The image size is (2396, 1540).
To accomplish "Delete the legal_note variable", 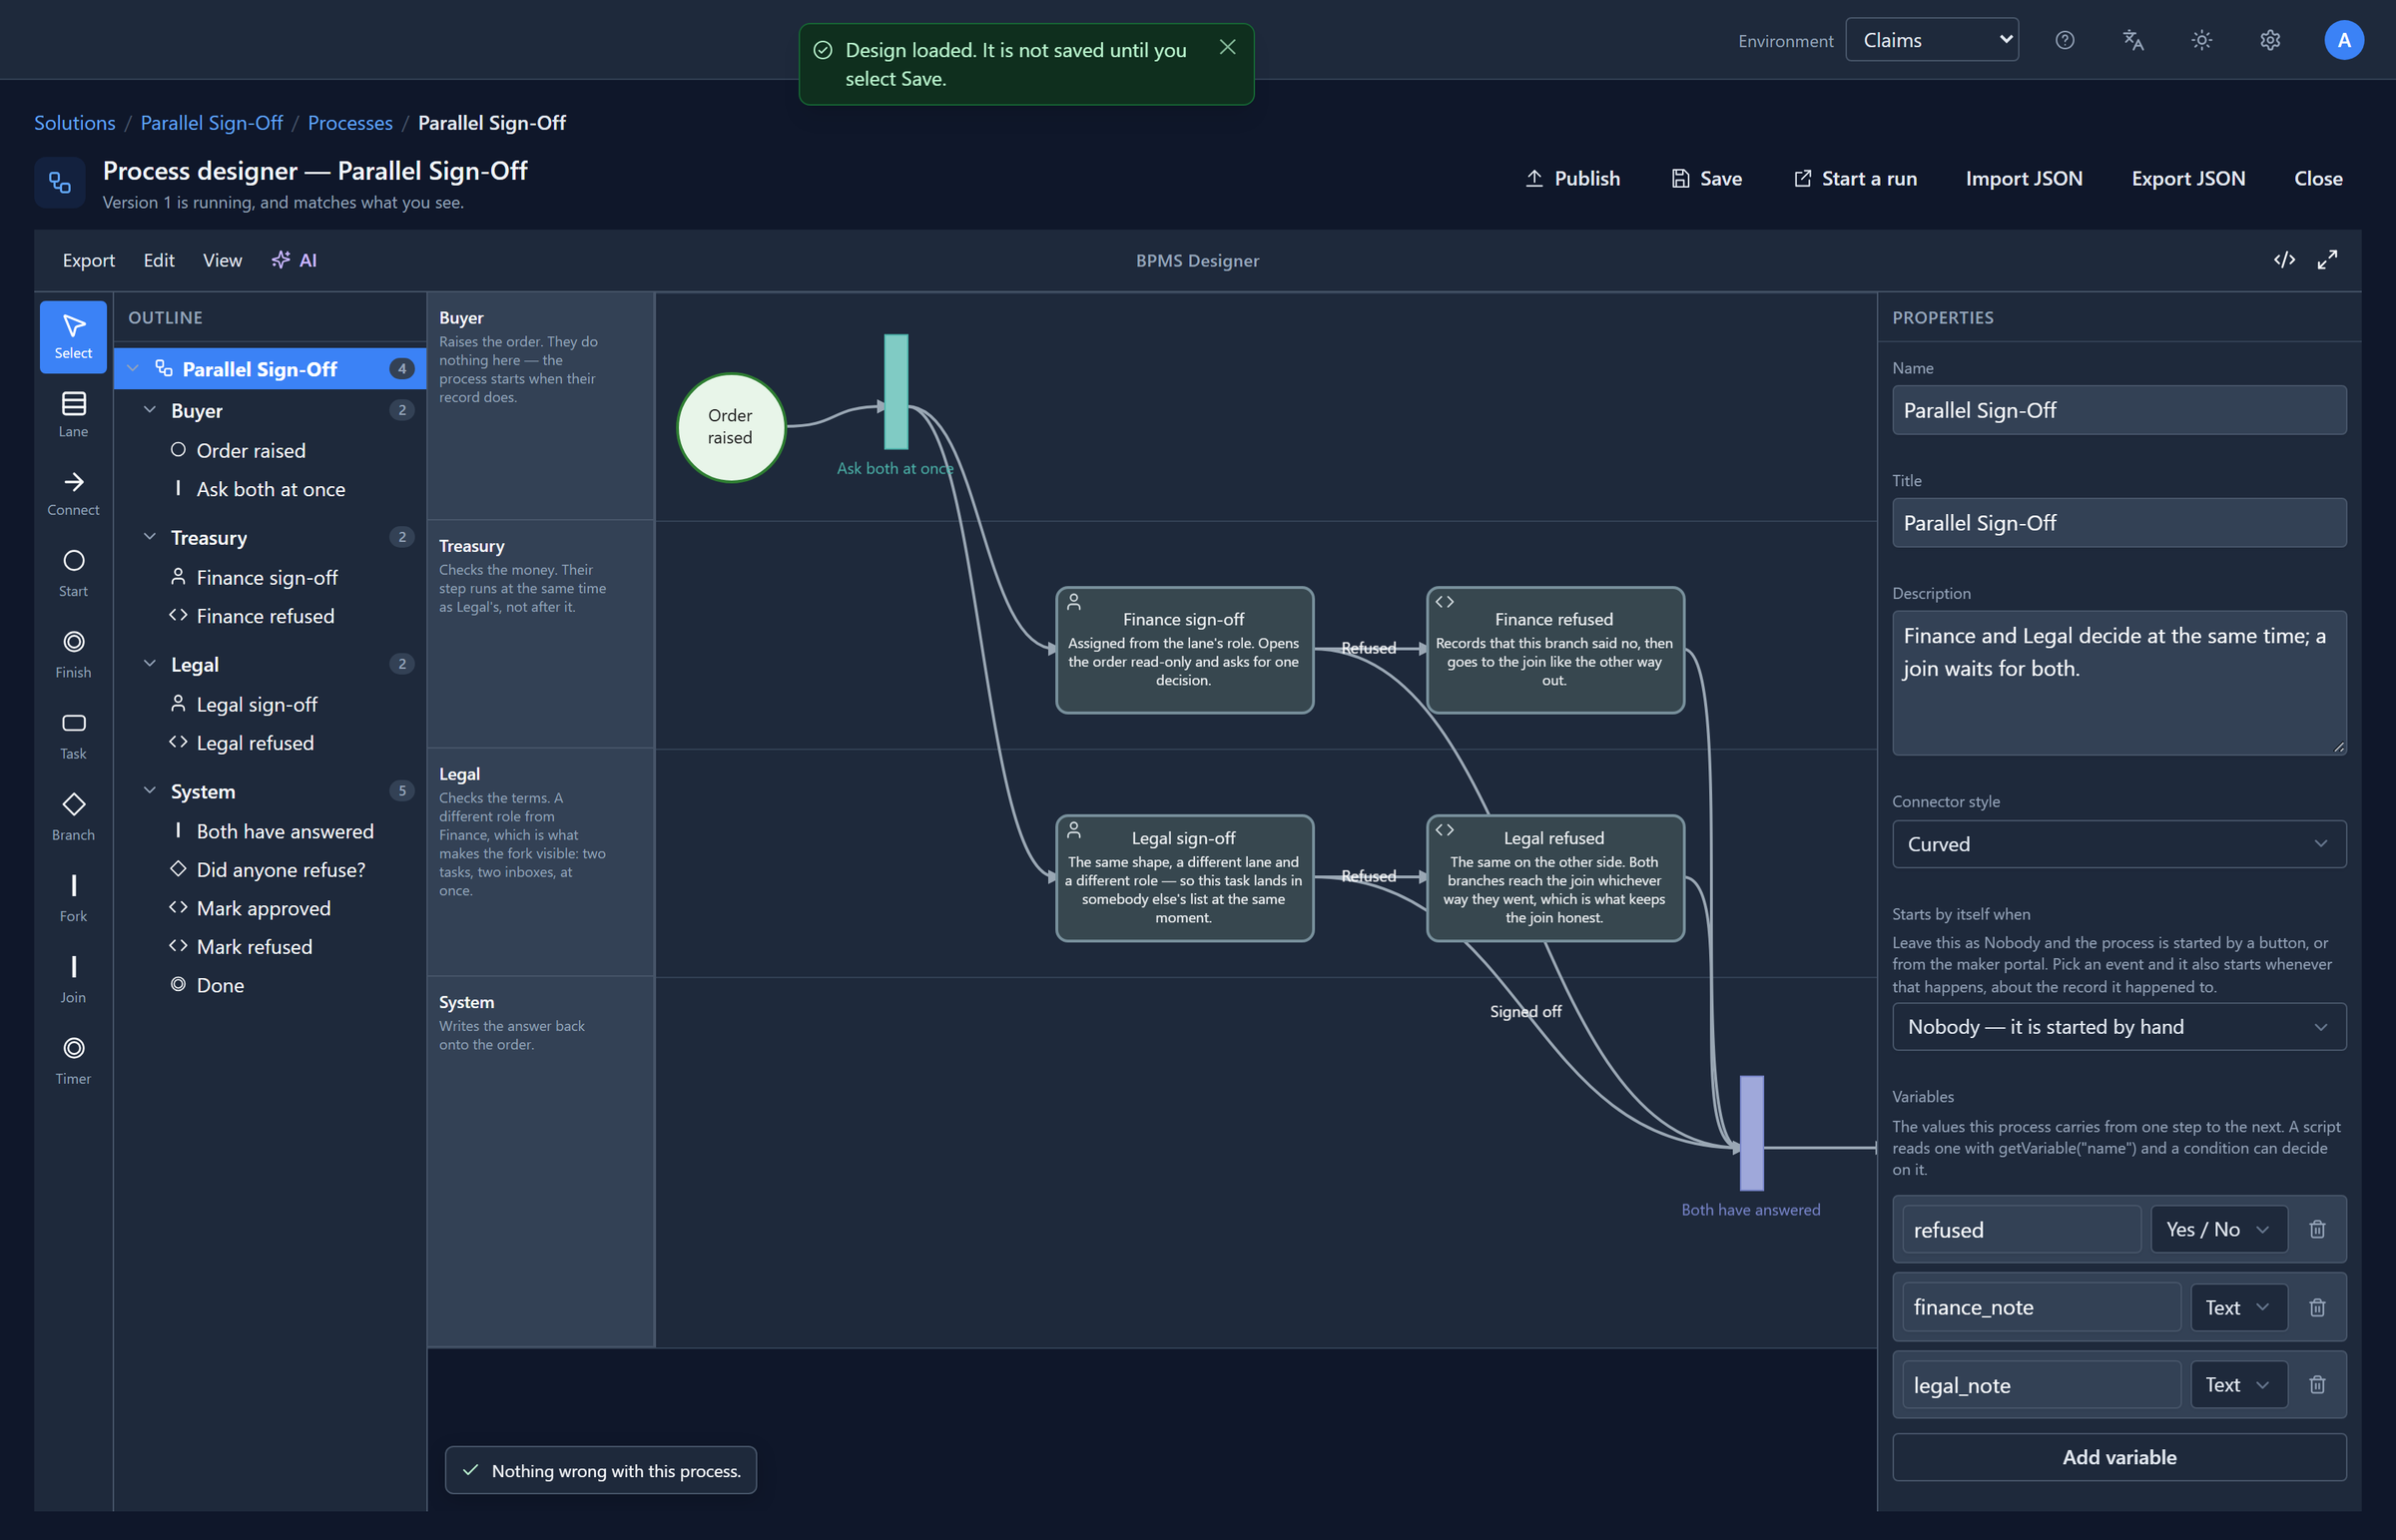I will [2317, 1384].
